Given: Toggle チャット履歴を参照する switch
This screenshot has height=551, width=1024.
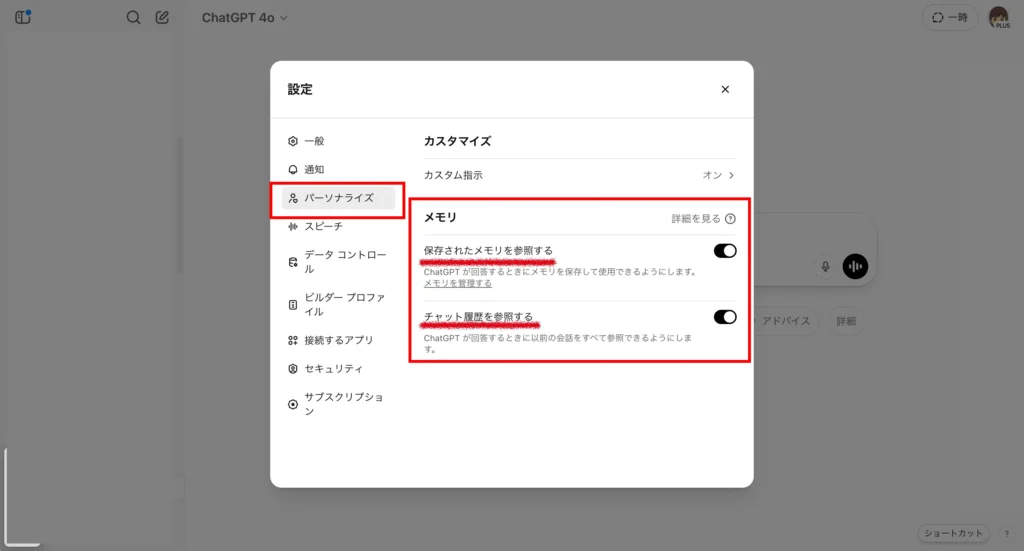Looking at the screenshot, I should tap(725, 317).
